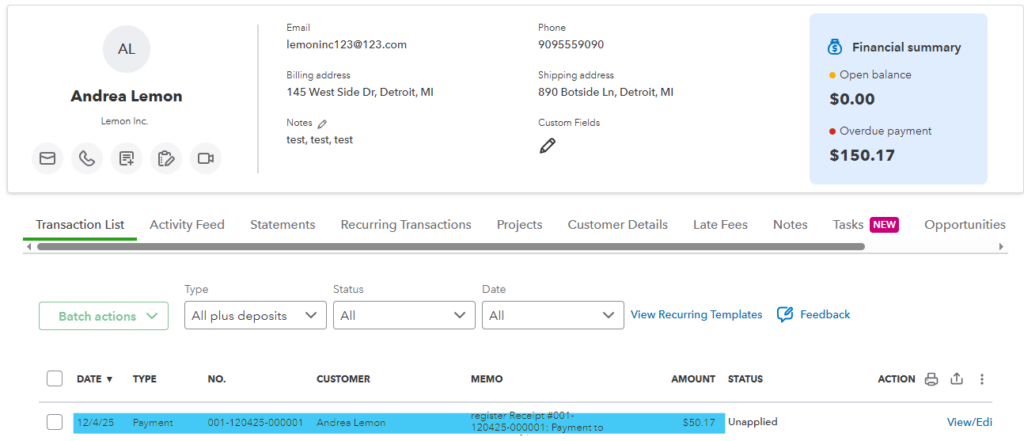The image size is (1024, 441).
Task: Click the phone call icon under Lemon Inc.
Action: point(87,159)
